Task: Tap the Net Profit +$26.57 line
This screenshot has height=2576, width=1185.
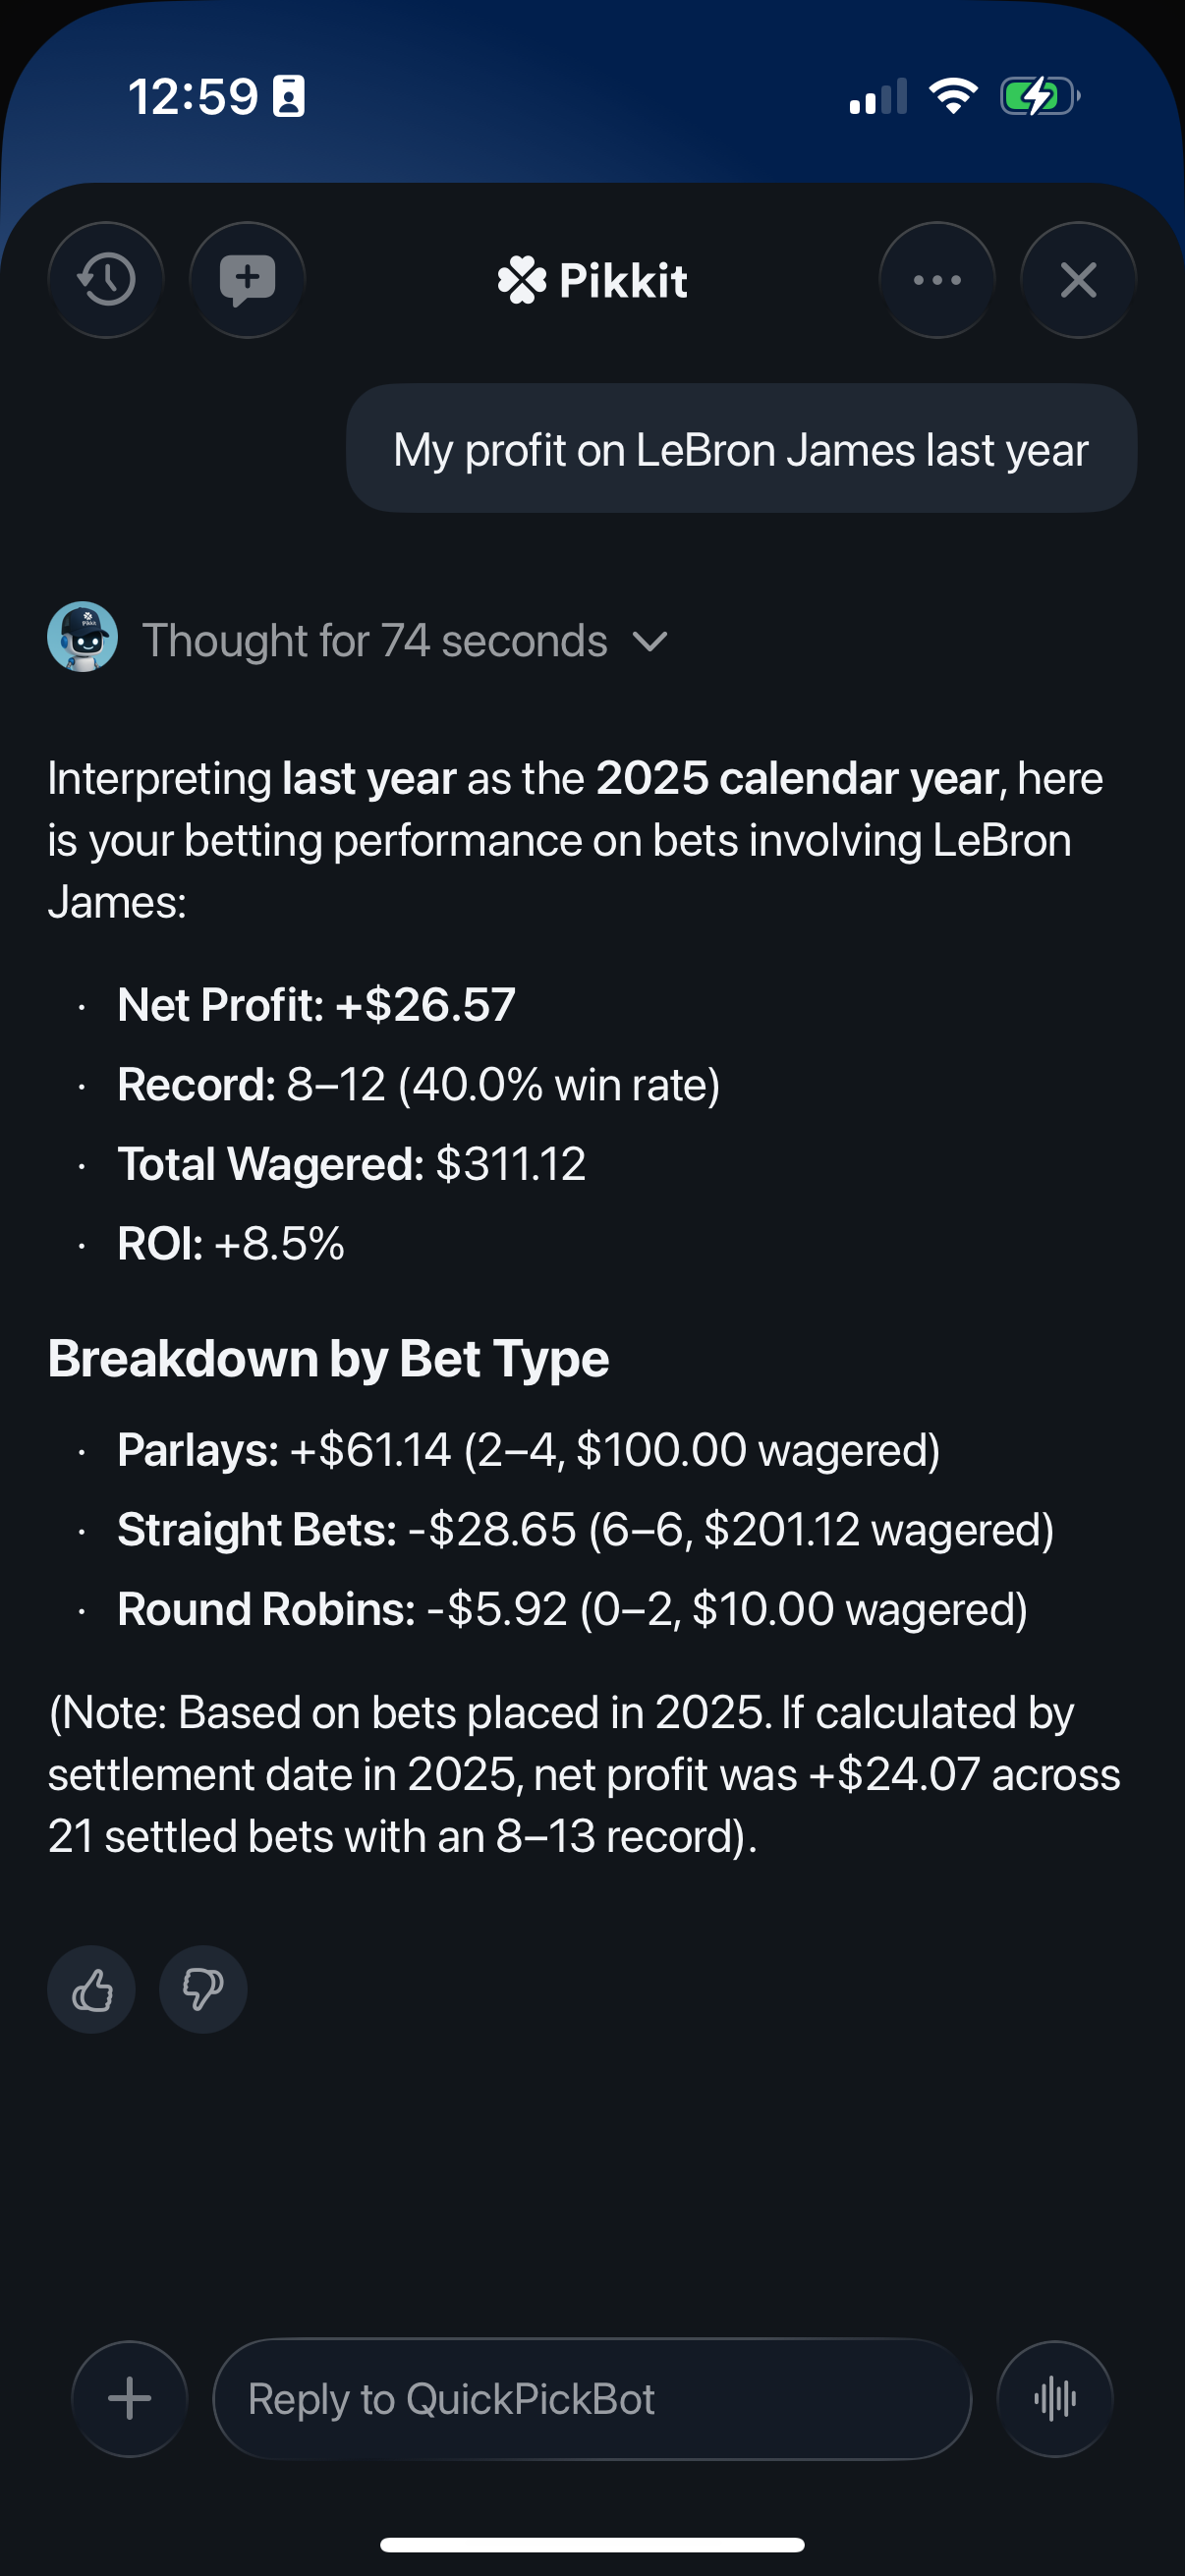Action: [x=316, y=1004]
